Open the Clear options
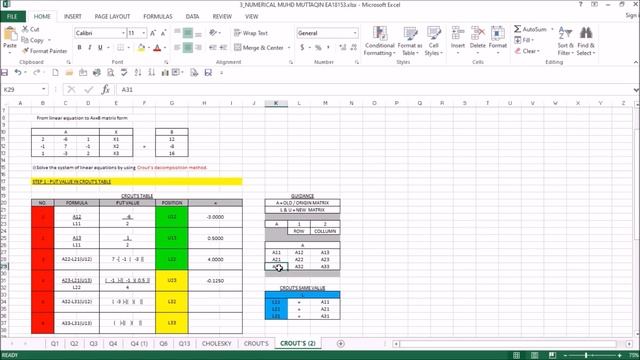The width and height of the screenshot is (640, 360). pyautogui.click(x=527, y=51)
